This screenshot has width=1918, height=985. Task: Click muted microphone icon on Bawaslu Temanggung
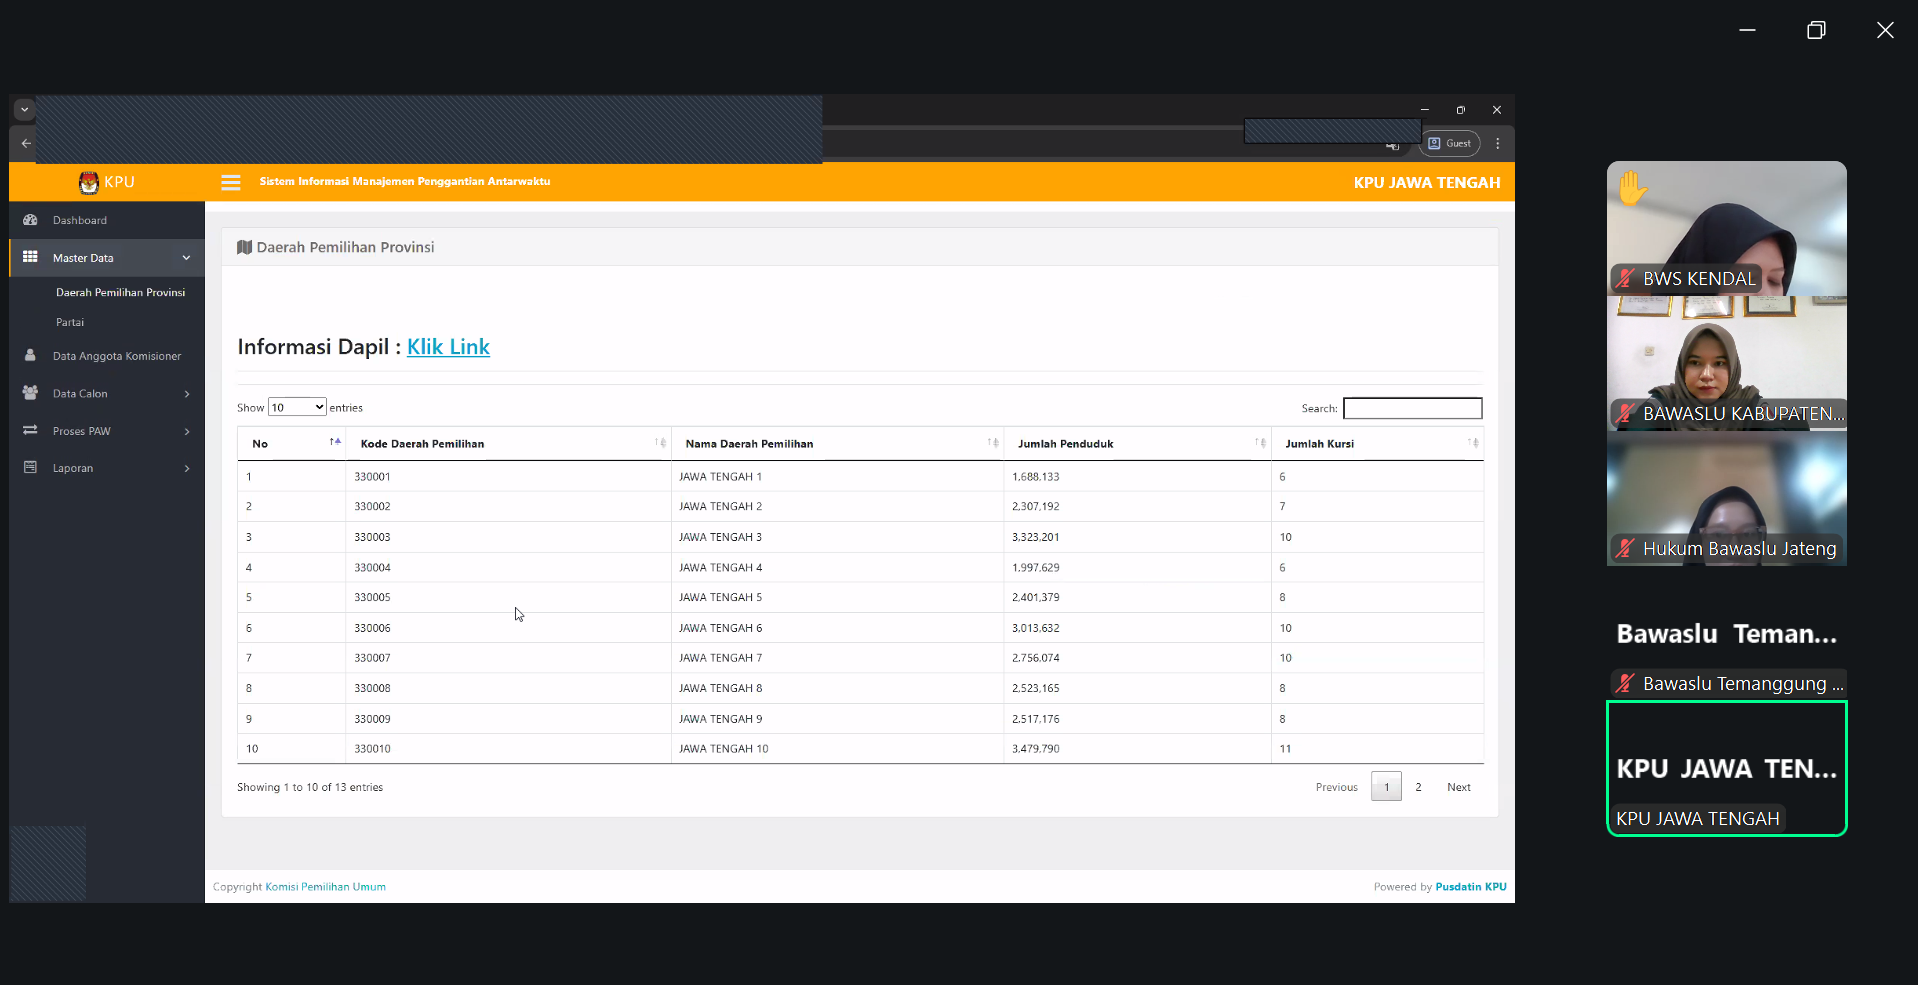tap(1626, 683)
